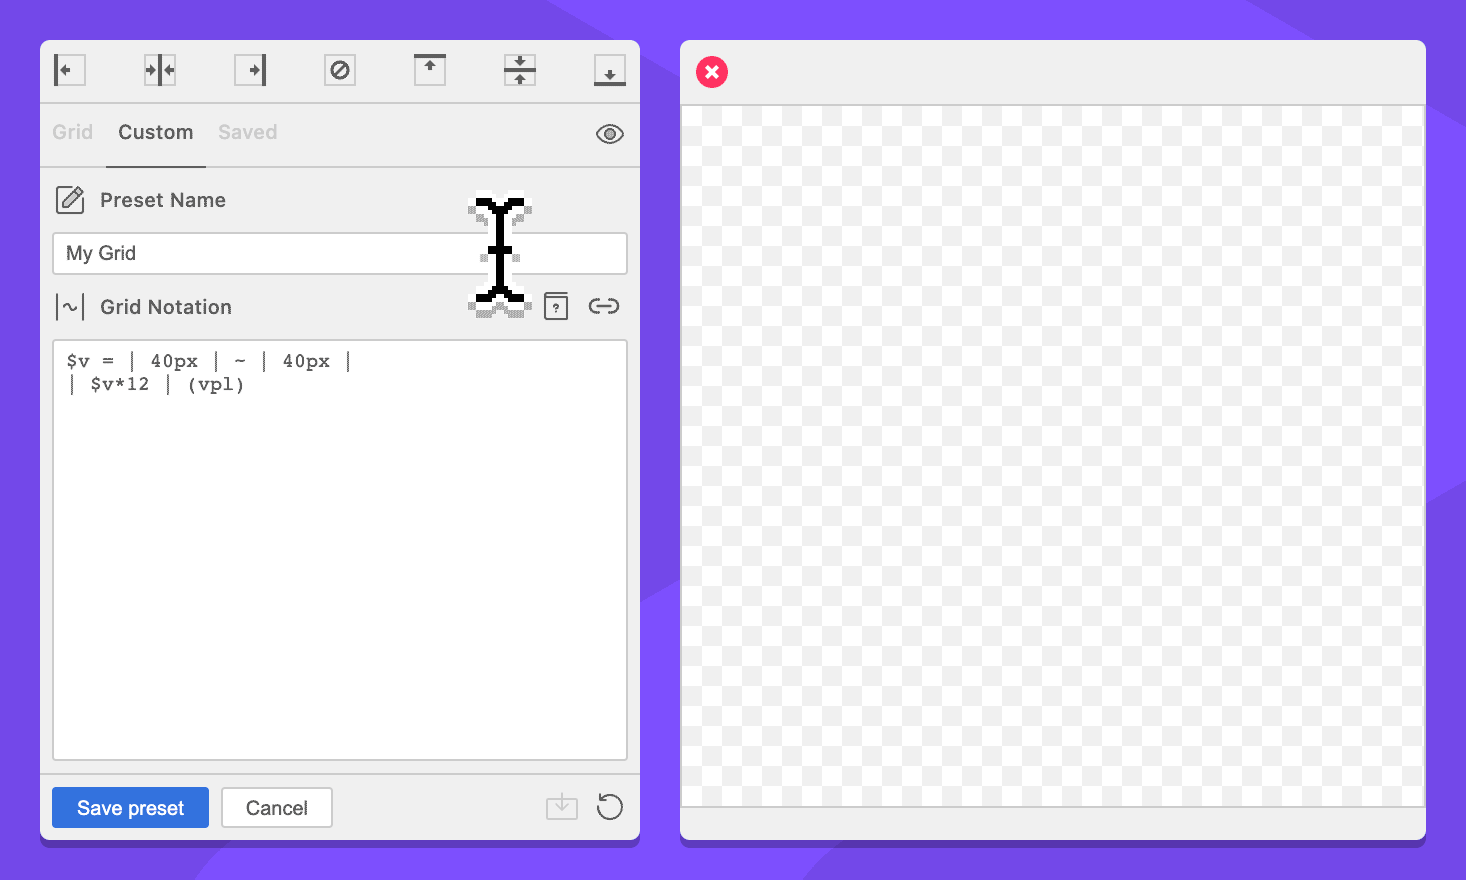Image resolution: width=1466 pixels, height=880 pixels.
Task: Click the add vertical midpoint guide icon
Action: click(x=160, y=70)
